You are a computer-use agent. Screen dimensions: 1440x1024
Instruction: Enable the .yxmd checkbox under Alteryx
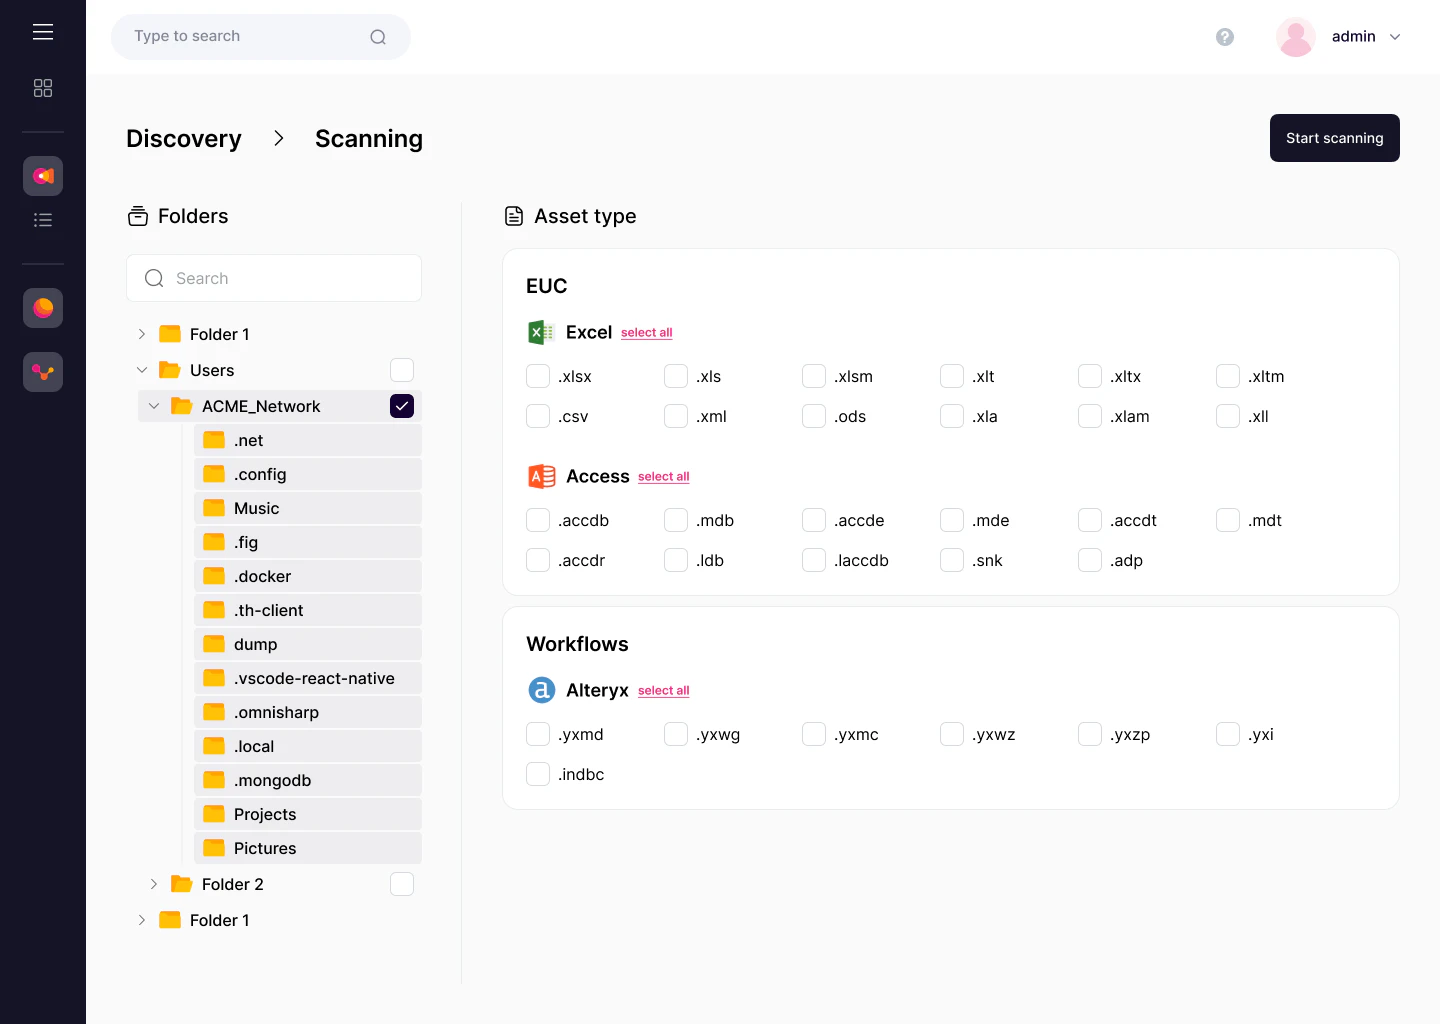[537, 734]
